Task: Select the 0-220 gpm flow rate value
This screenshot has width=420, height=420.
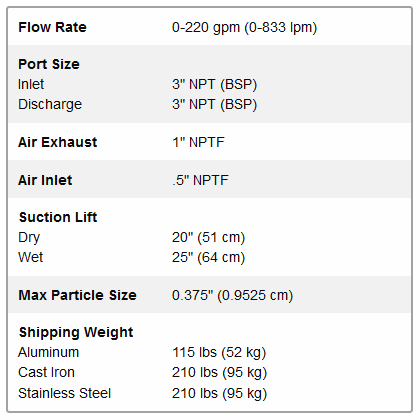Action: [244, 27]
